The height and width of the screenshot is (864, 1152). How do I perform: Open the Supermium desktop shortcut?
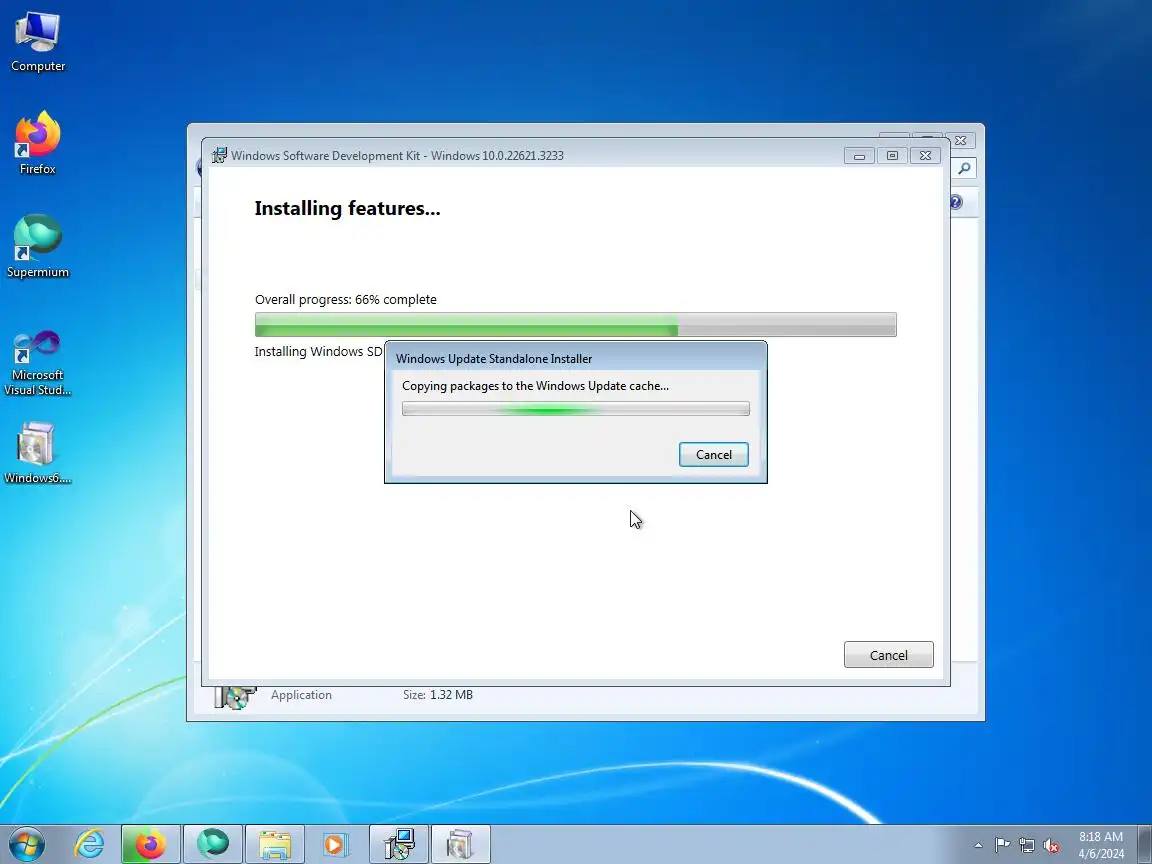tap(37, 247)
